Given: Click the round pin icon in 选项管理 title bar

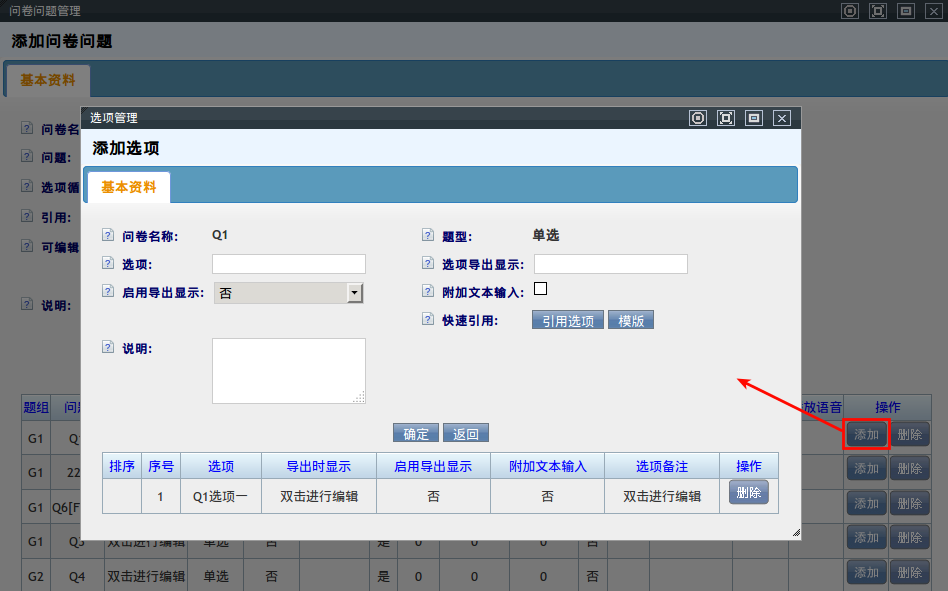Looking at the screenshot, I should (698, 118).
